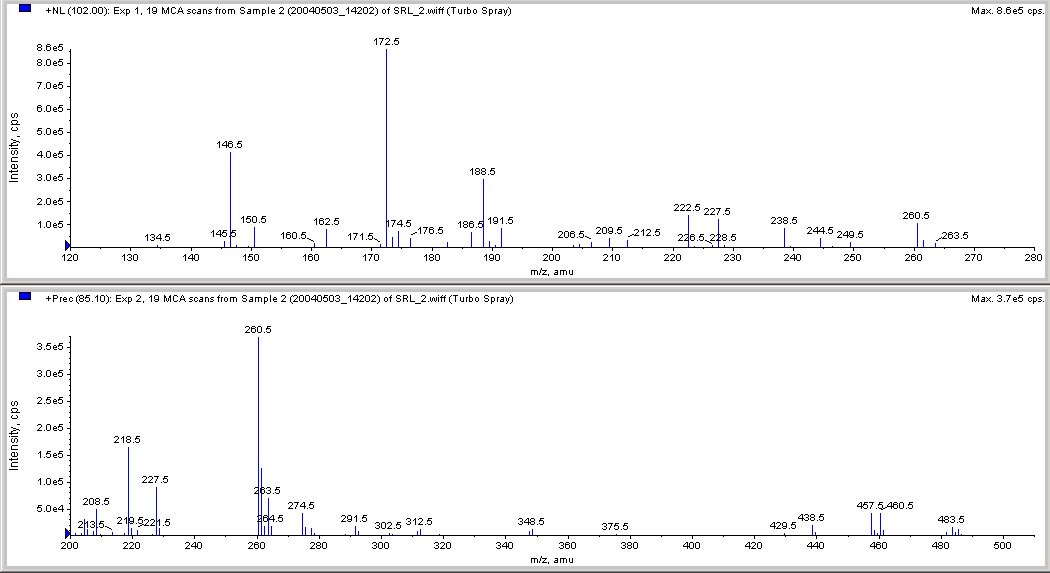Image resolution: width=1050 pixels, height=573 pixels.
Task: Click the +NL (102.00) spectrum title text
Action: tap(278, 11)
